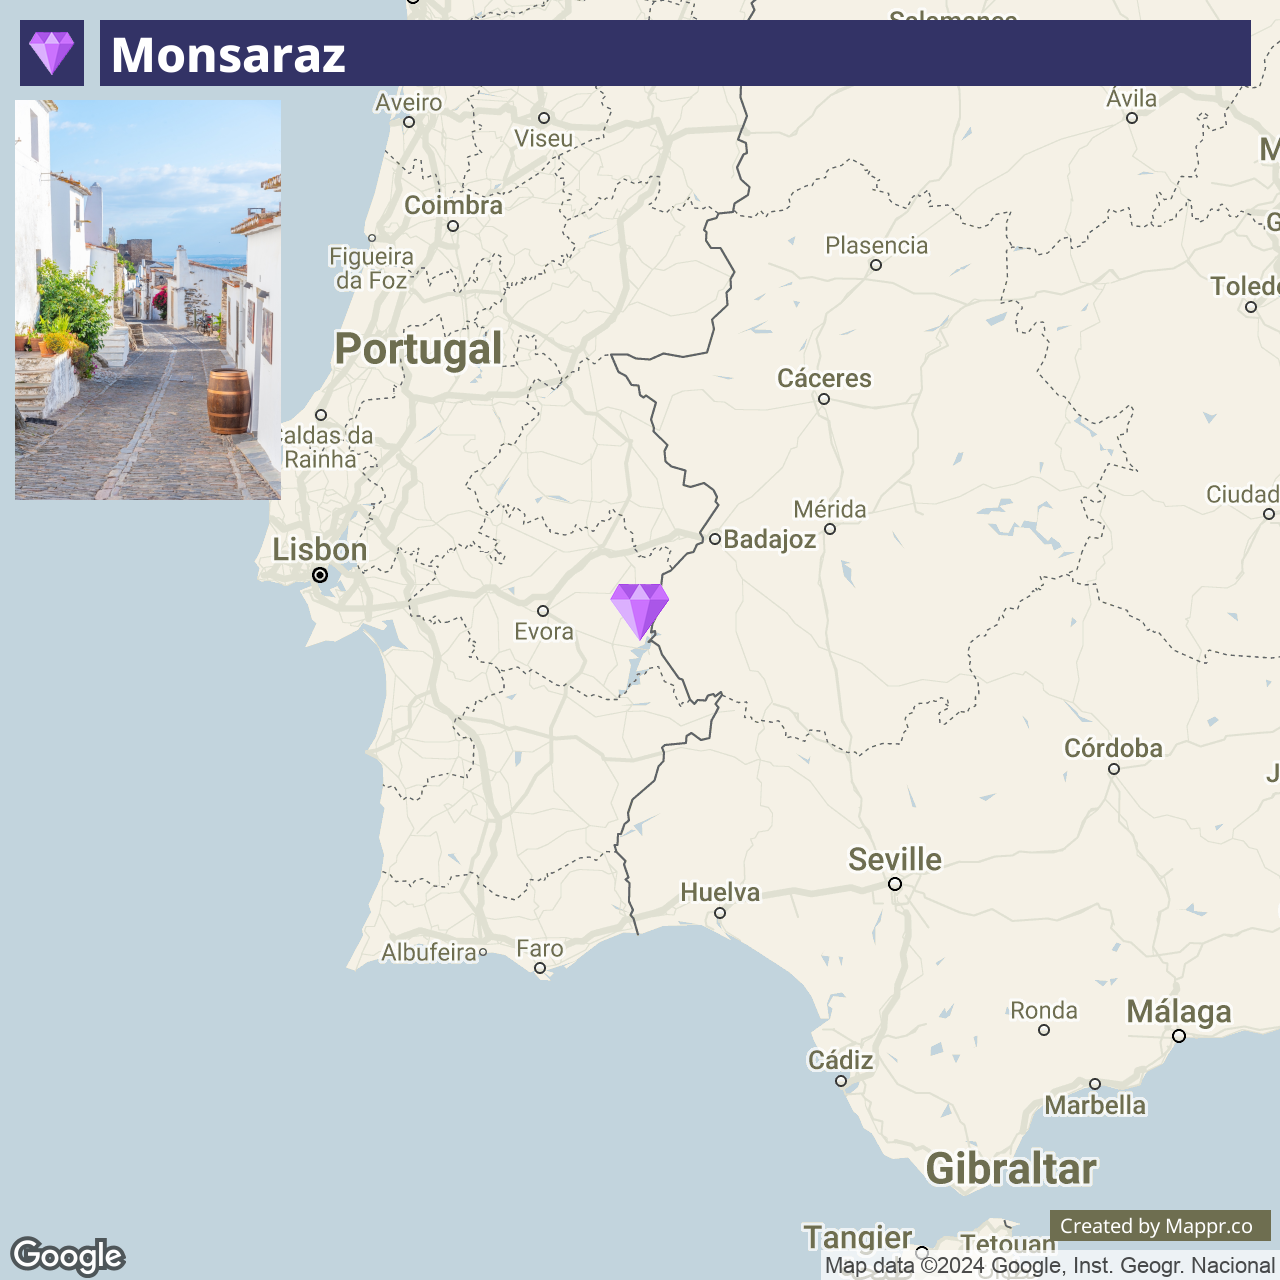
Task: Open the Monsaraz street photo thumbnail
Action: pyautogui.click(x=148, y=299)
